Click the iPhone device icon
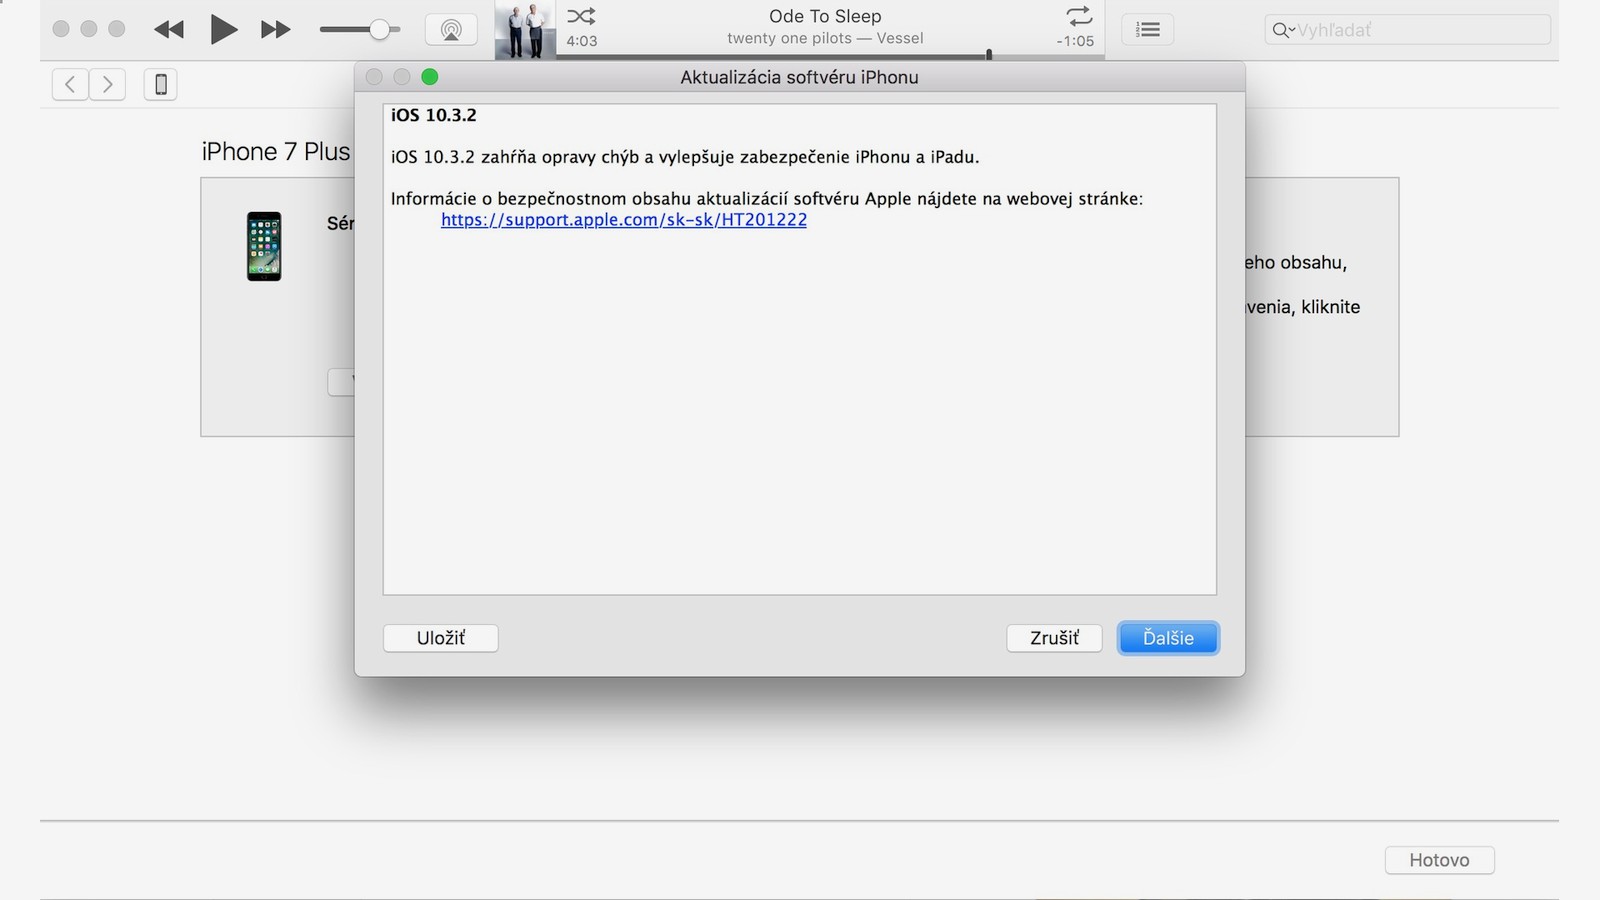This screenshot has height=900, width=1600. click(x=160, y=85)
